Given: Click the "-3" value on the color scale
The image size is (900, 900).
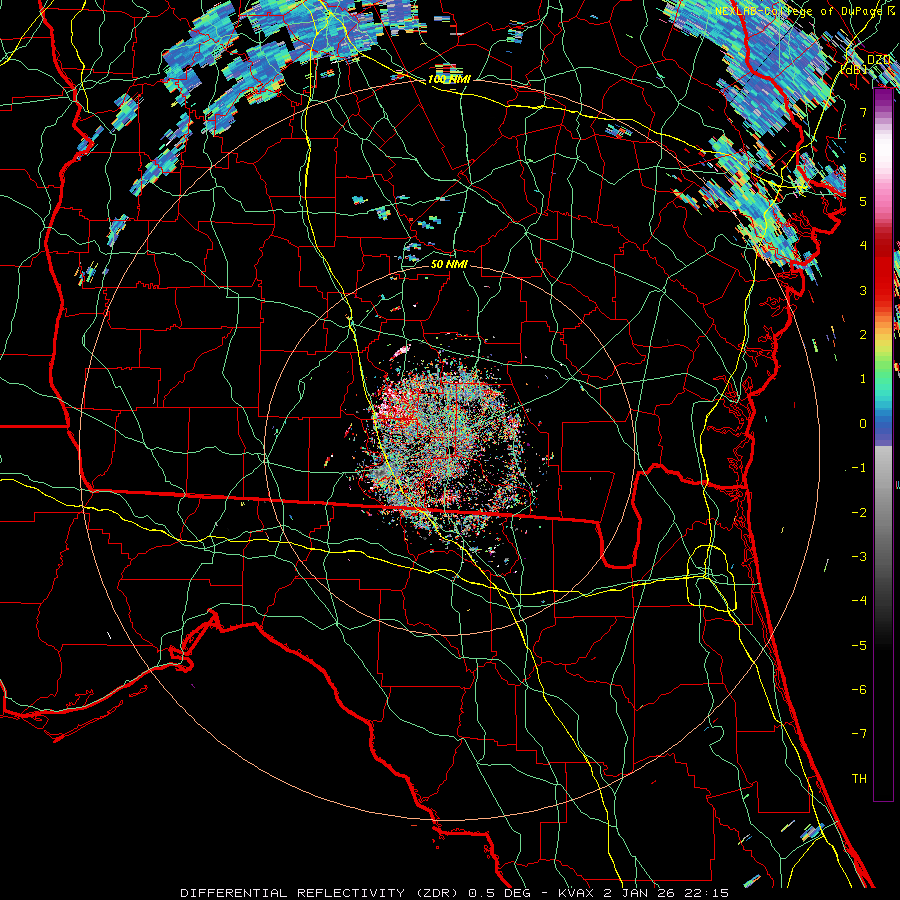Looking at the screenshot, I should (x=859, y=557).
